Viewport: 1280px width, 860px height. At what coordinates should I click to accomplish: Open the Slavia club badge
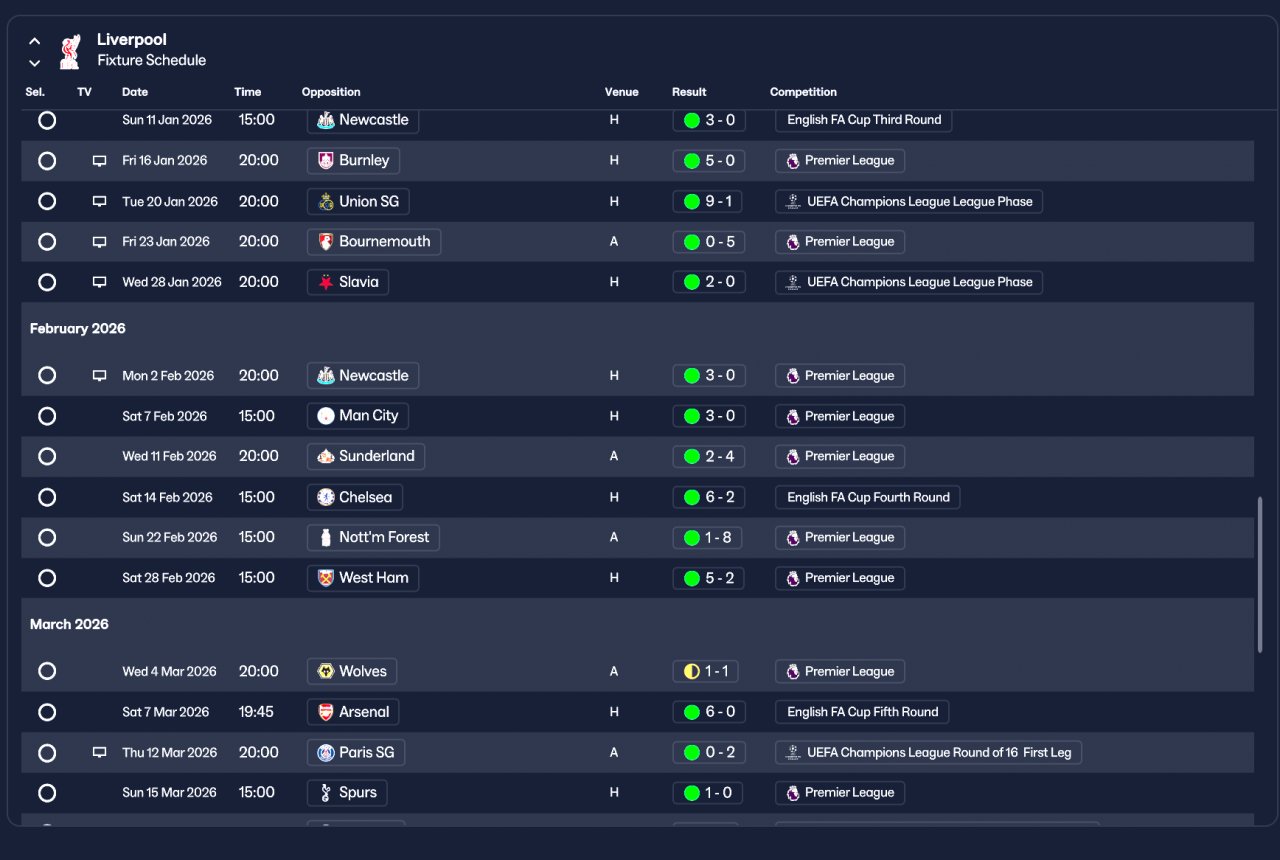(325, 282)
